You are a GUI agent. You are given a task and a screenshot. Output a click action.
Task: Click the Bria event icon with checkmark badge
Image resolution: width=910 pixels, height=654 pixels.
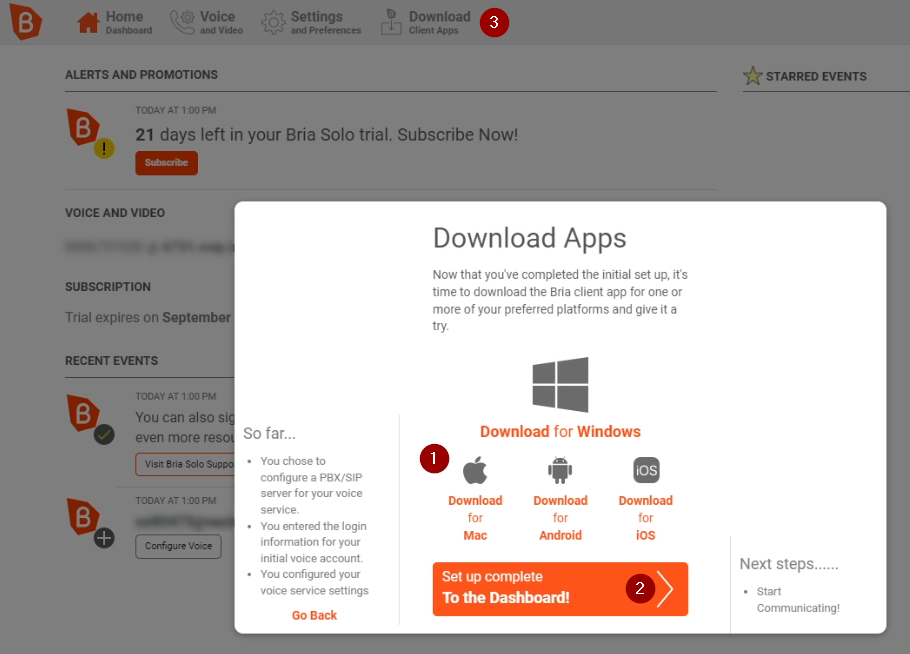[x=91, y=420]
